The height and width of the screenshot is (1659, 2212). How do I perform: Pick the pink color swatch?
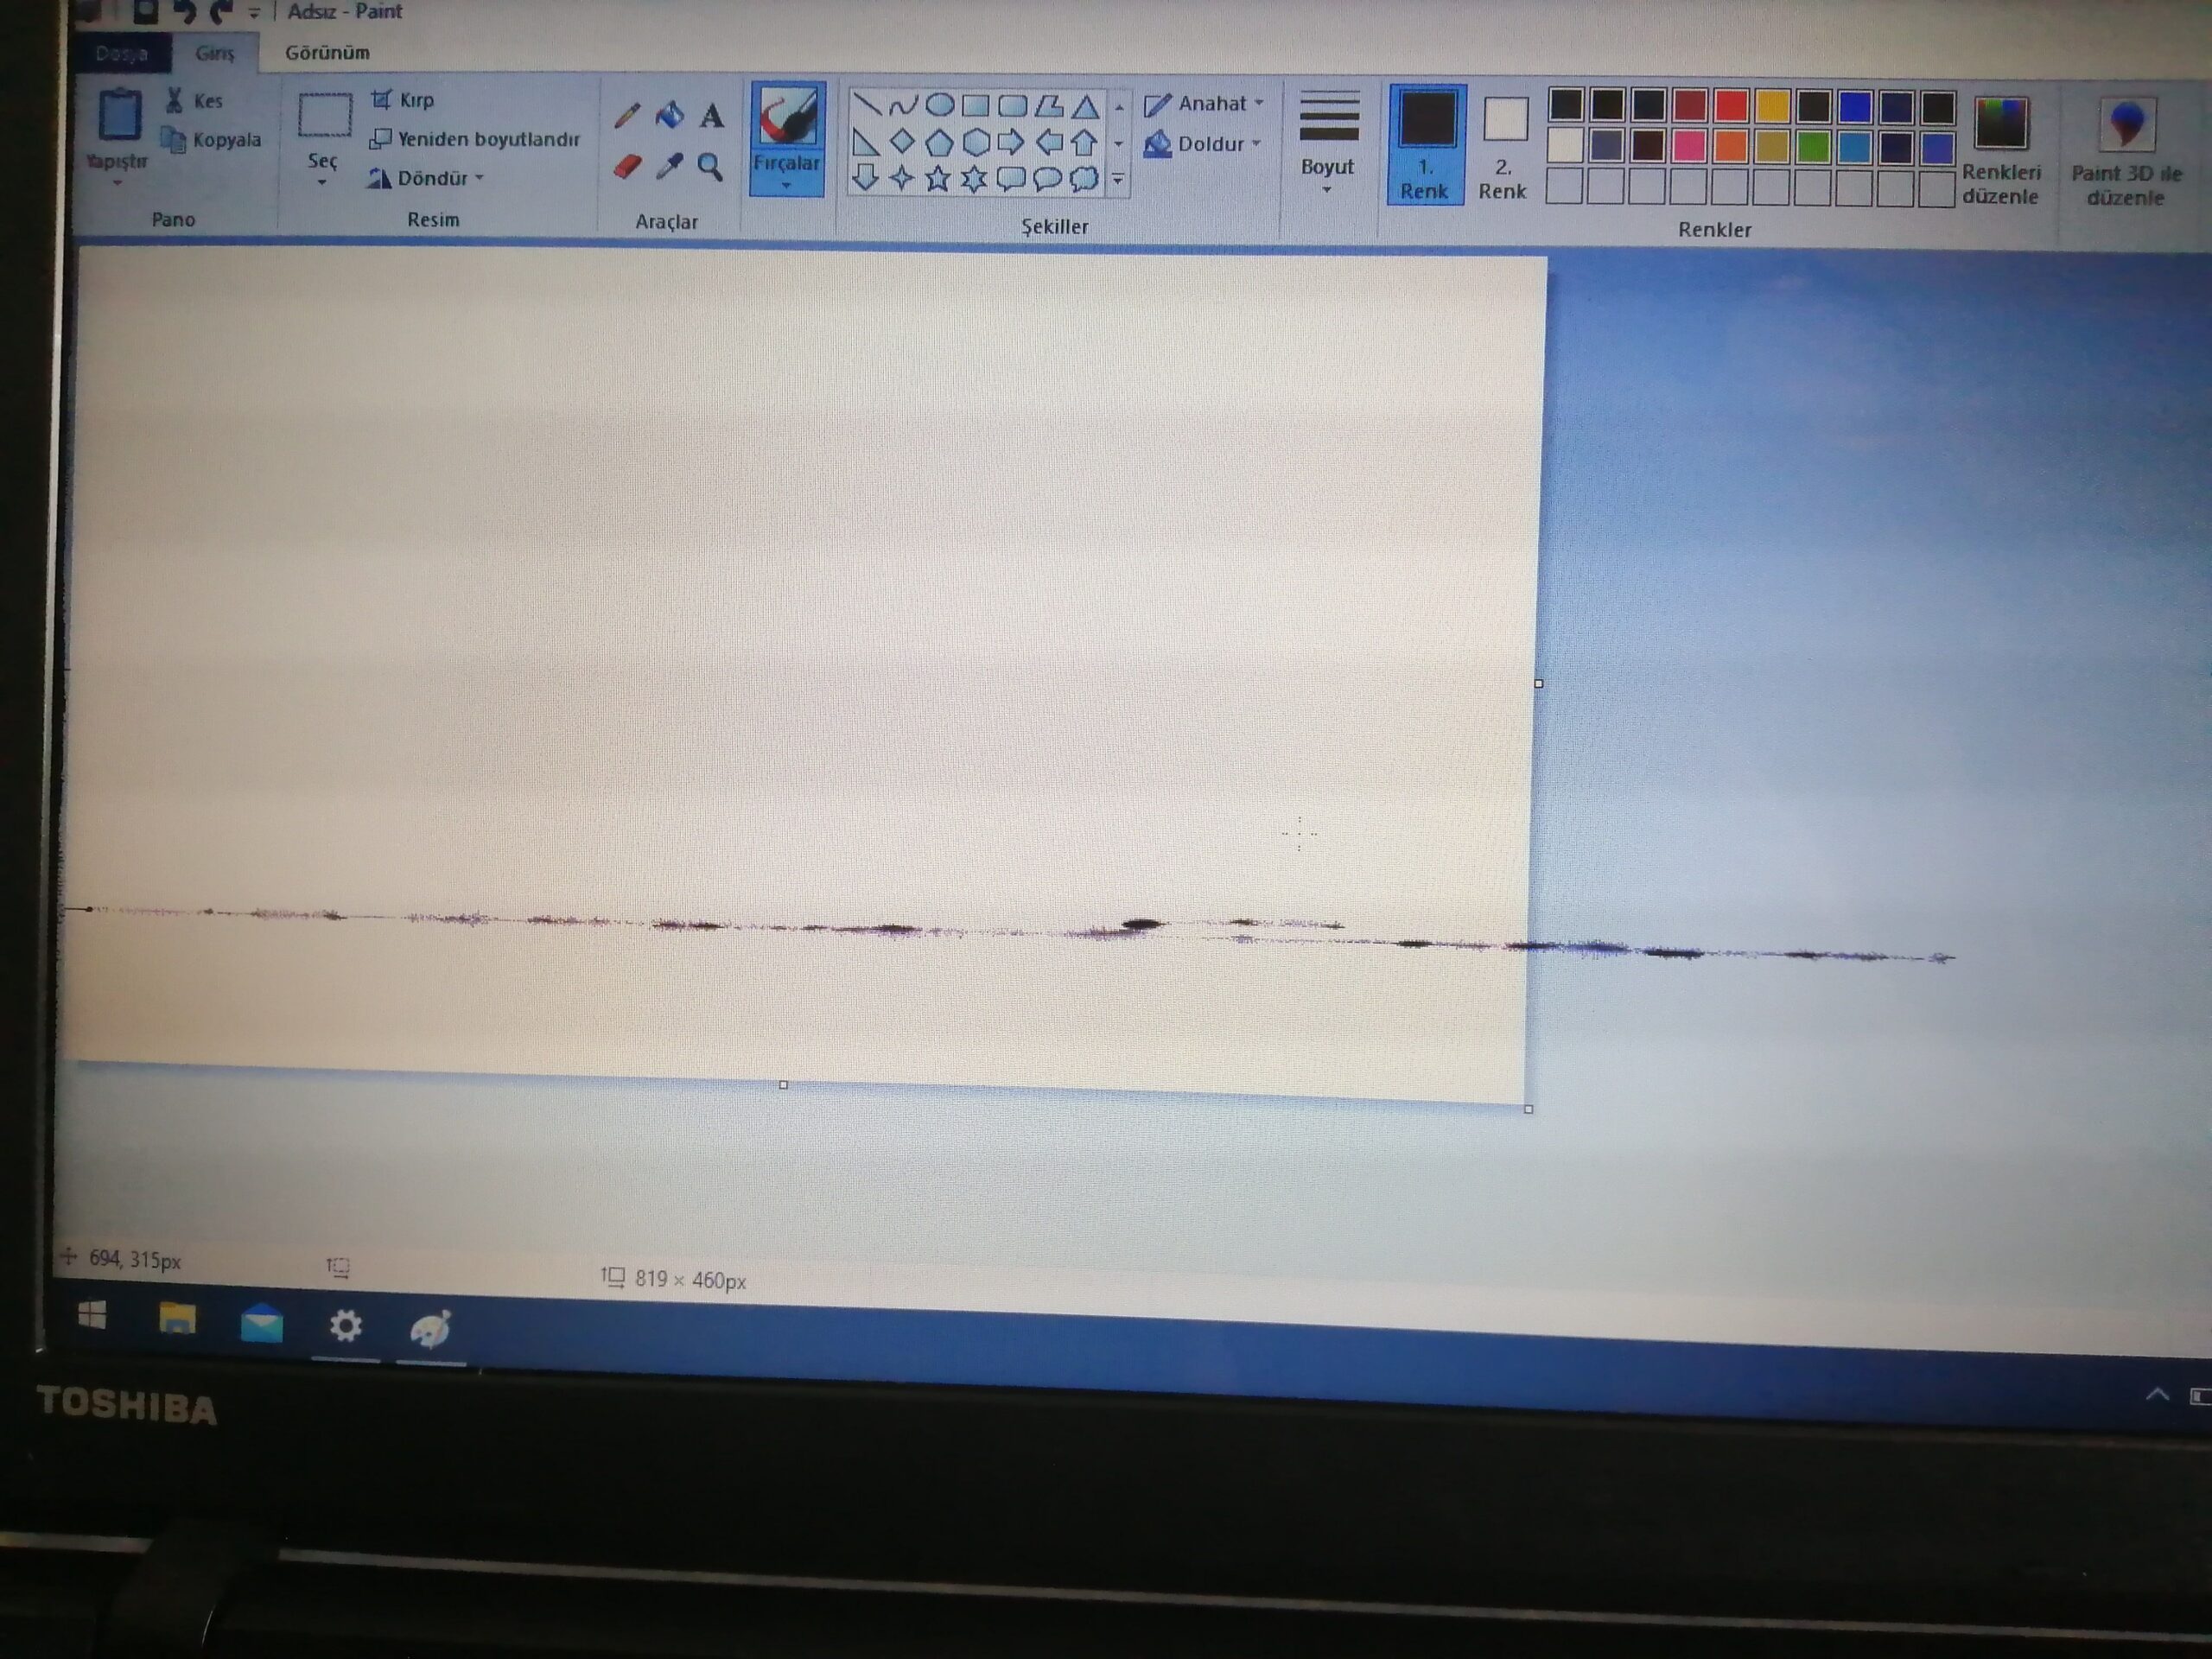pyautogui.click(x=1689, y=146)
